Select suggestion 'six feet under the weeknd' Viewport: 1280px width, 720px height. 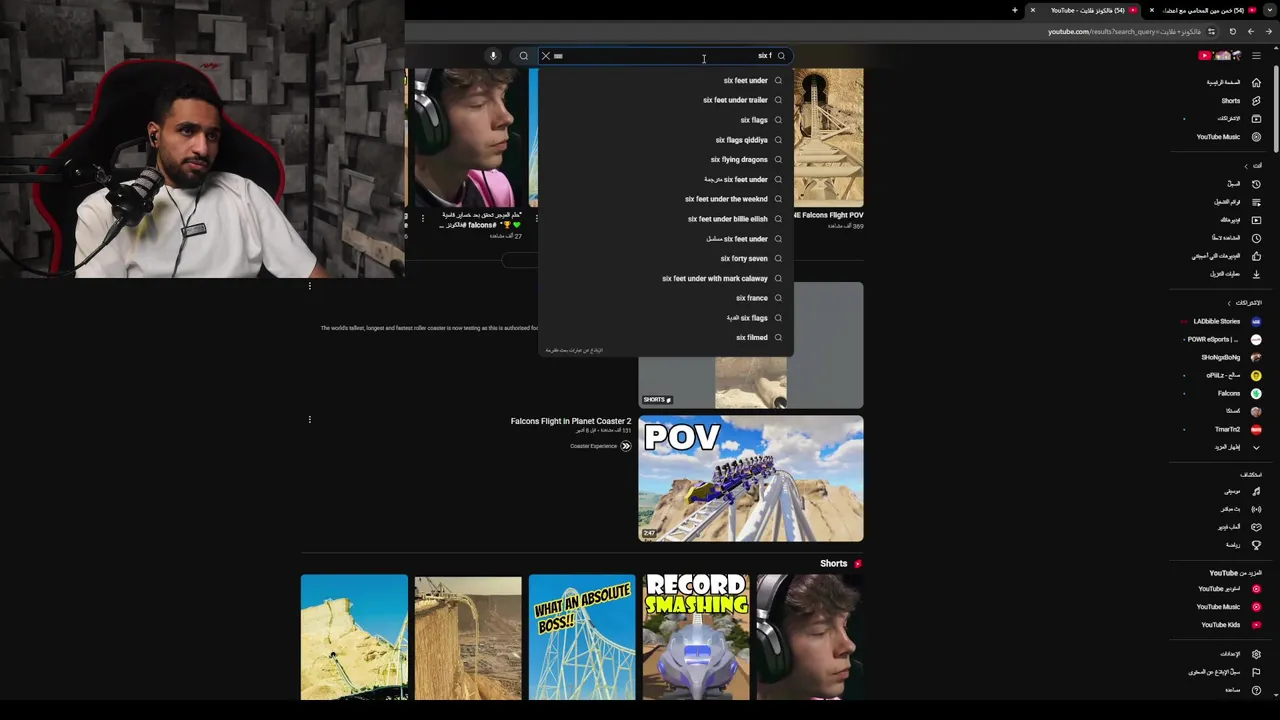click(665, 199)
